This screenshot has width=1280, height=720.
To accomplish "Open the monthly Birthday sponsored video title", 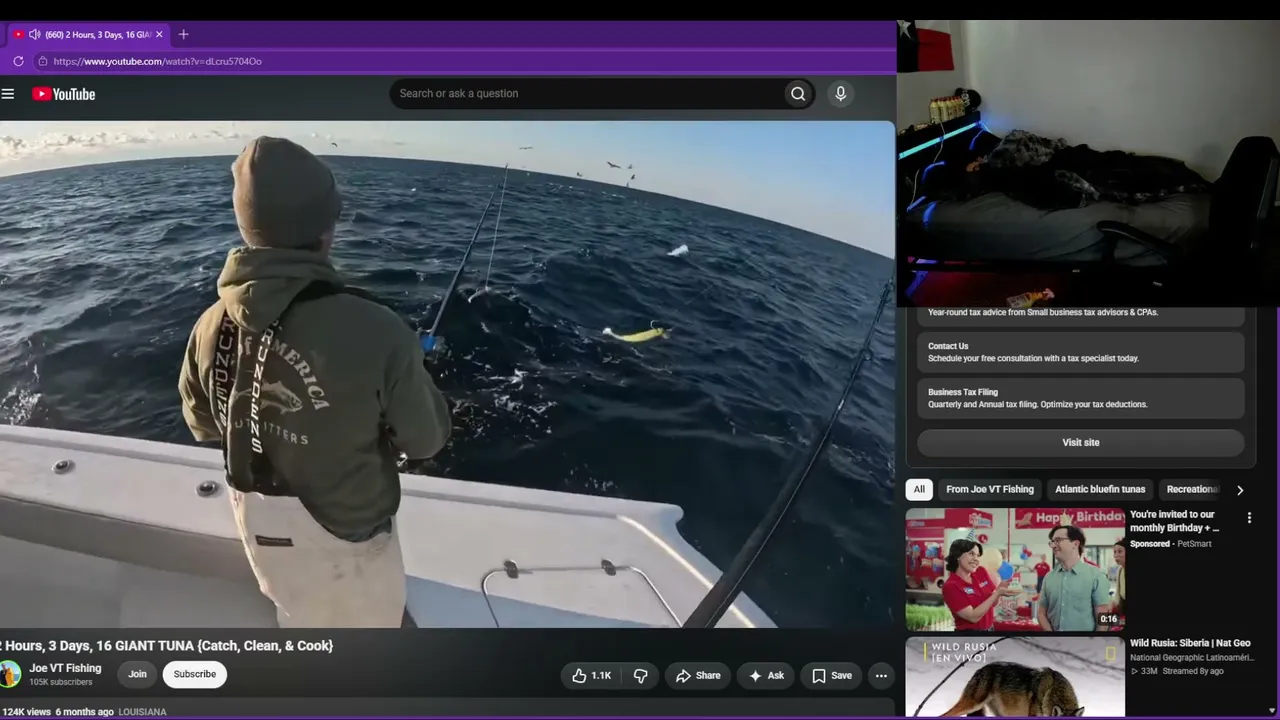I will click(1175, 521).
